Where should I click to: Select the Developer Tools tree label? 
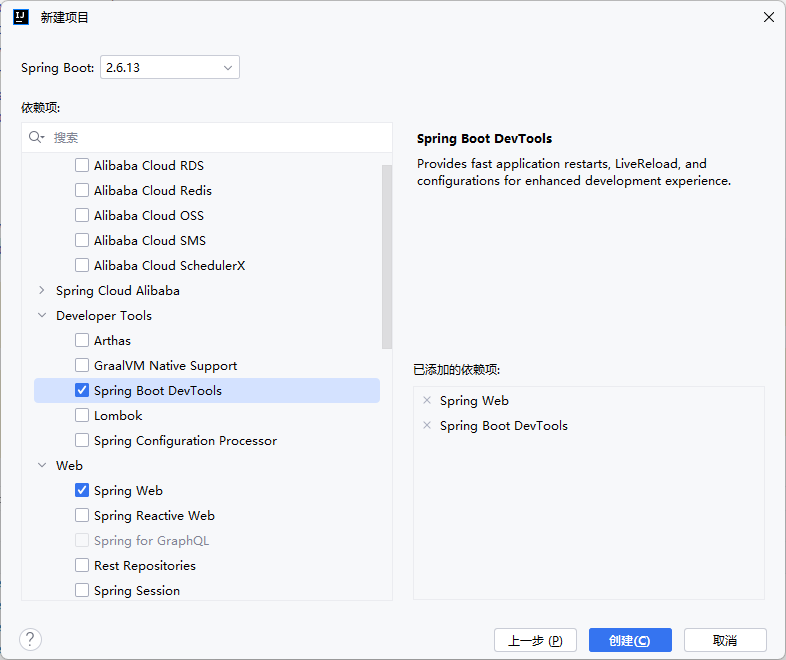[x=104, y=316]
